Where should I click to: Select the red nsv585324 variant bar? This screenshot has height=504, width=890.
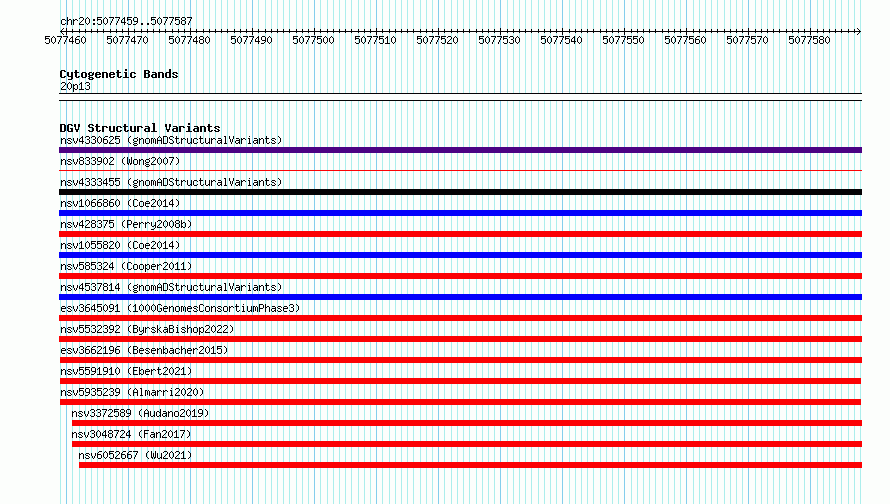tap(460, 276)
